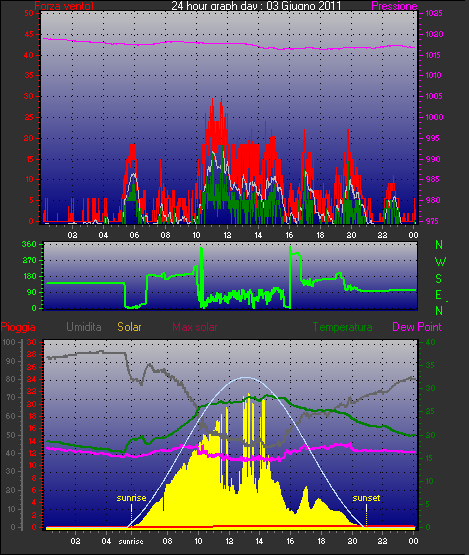Click the 28 value on the red rain axis

pyautogui.click(x=32, y=355)
